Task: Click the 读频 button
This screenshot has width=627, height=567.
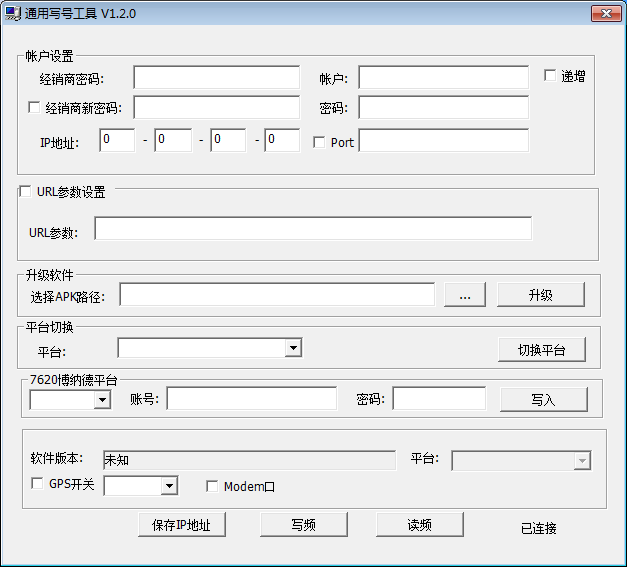Action: click(420, 525)
